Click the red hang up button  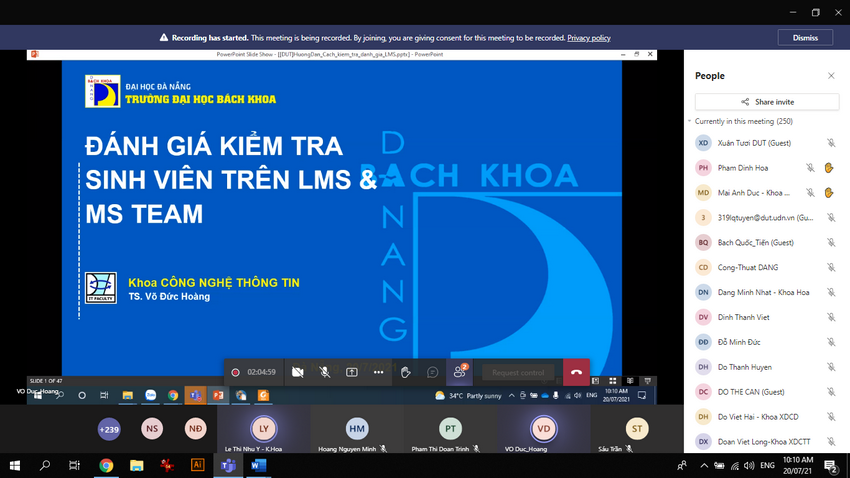coord(576,372)
